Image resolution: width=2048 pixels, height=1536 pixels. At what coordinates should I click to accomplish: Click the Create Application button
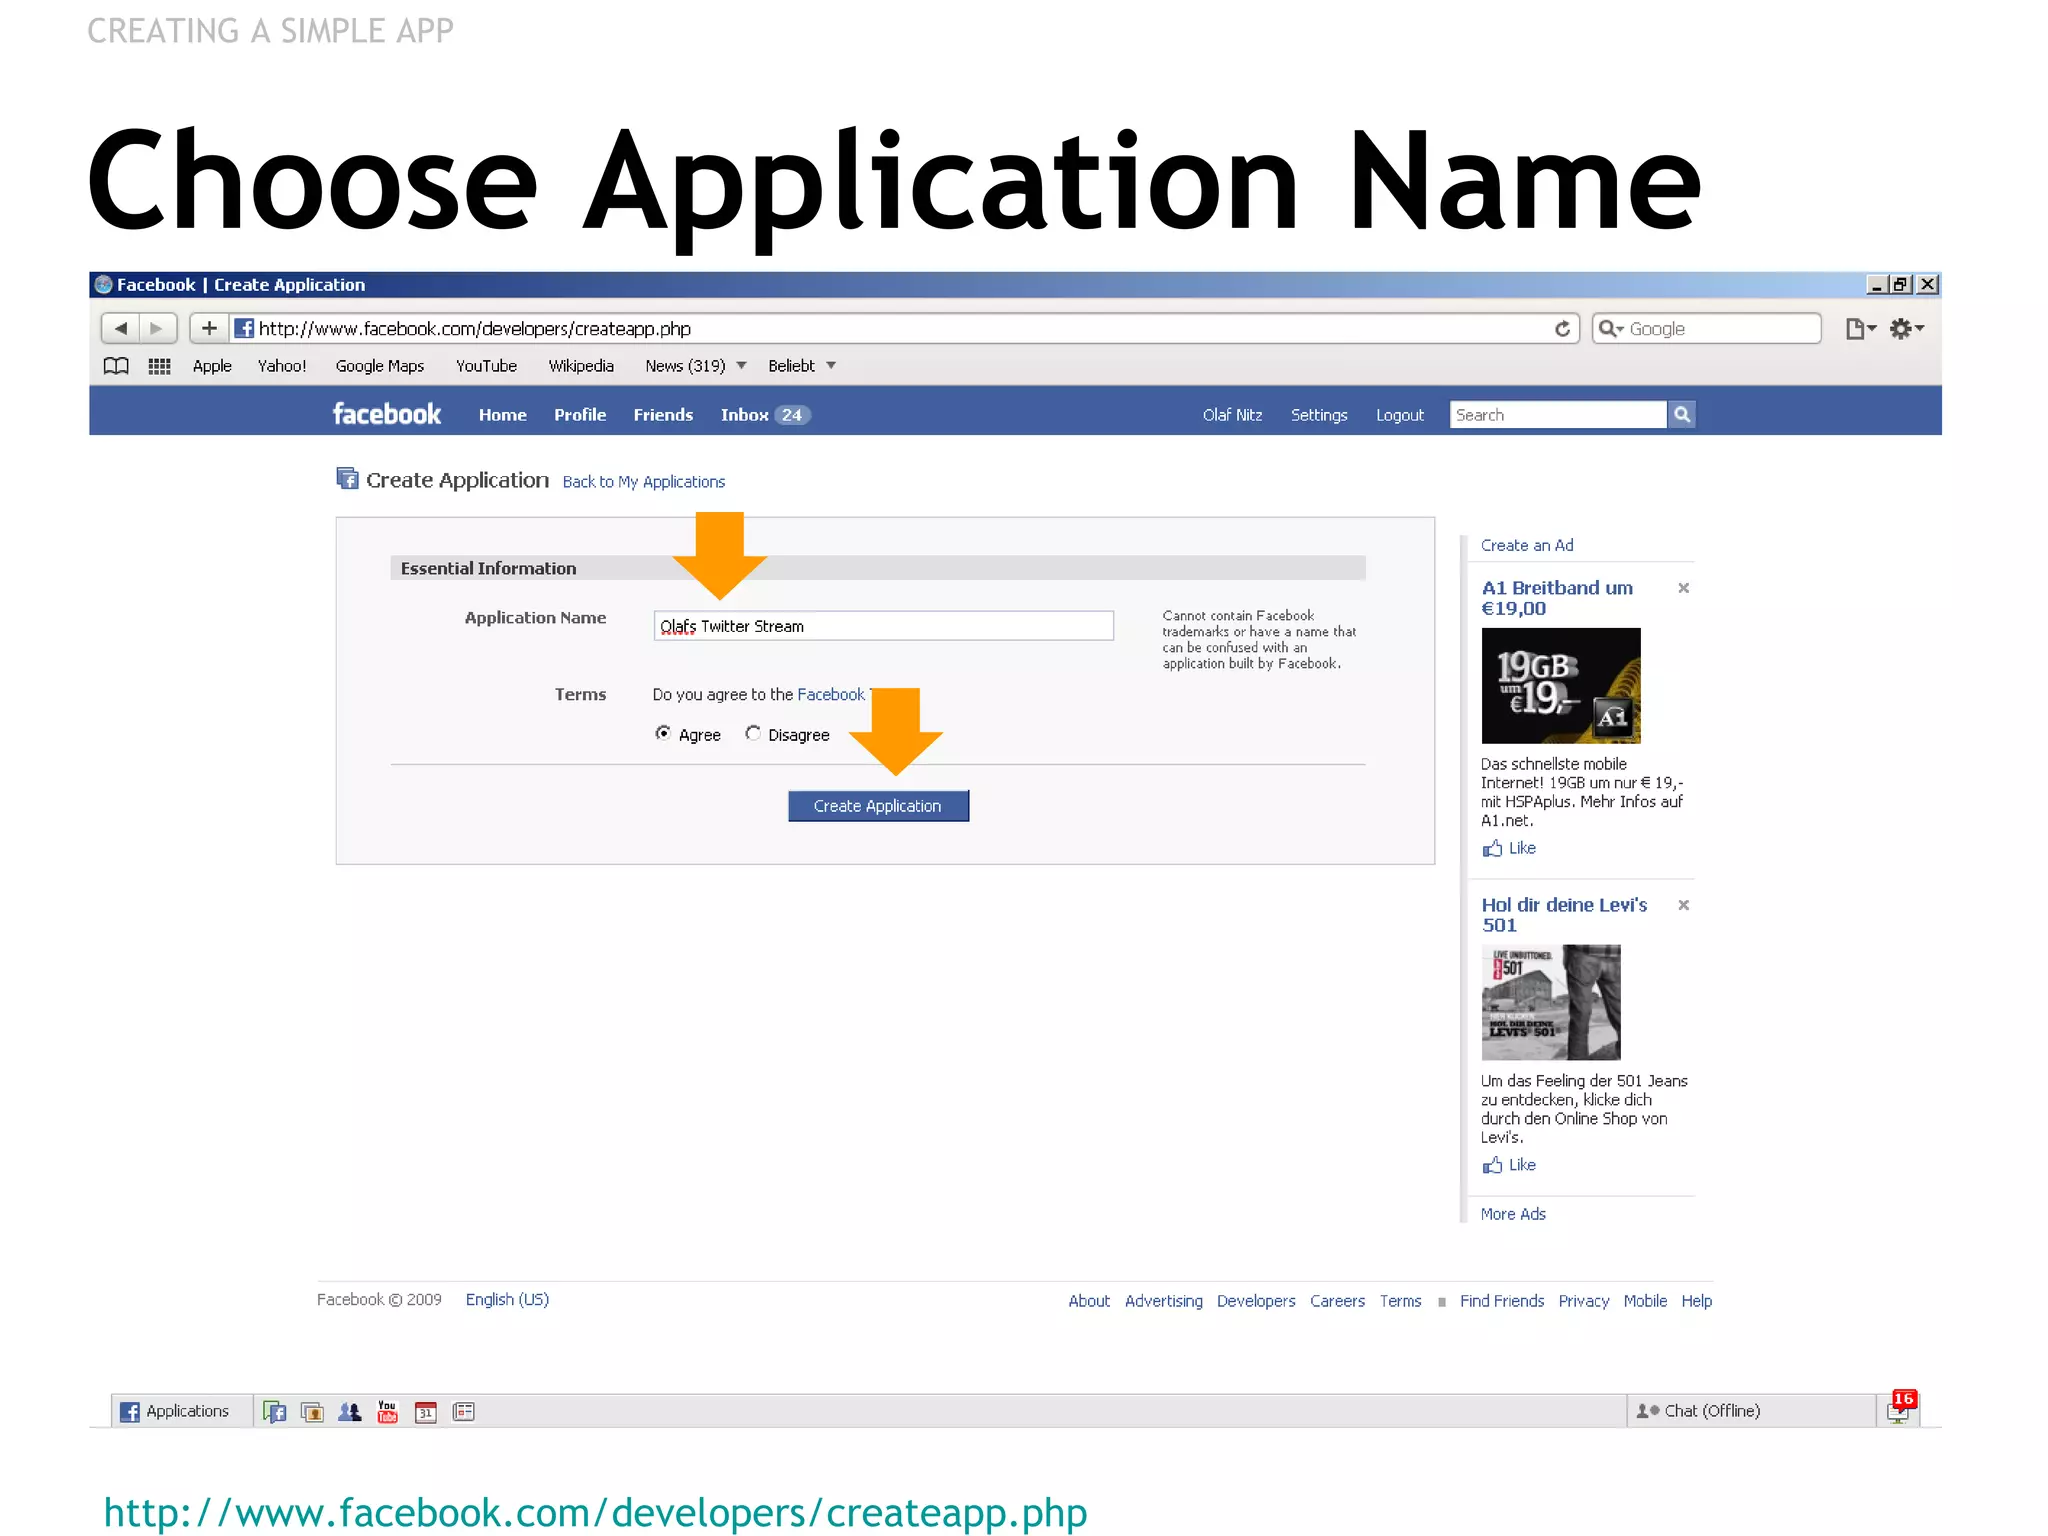pos(878,806)
